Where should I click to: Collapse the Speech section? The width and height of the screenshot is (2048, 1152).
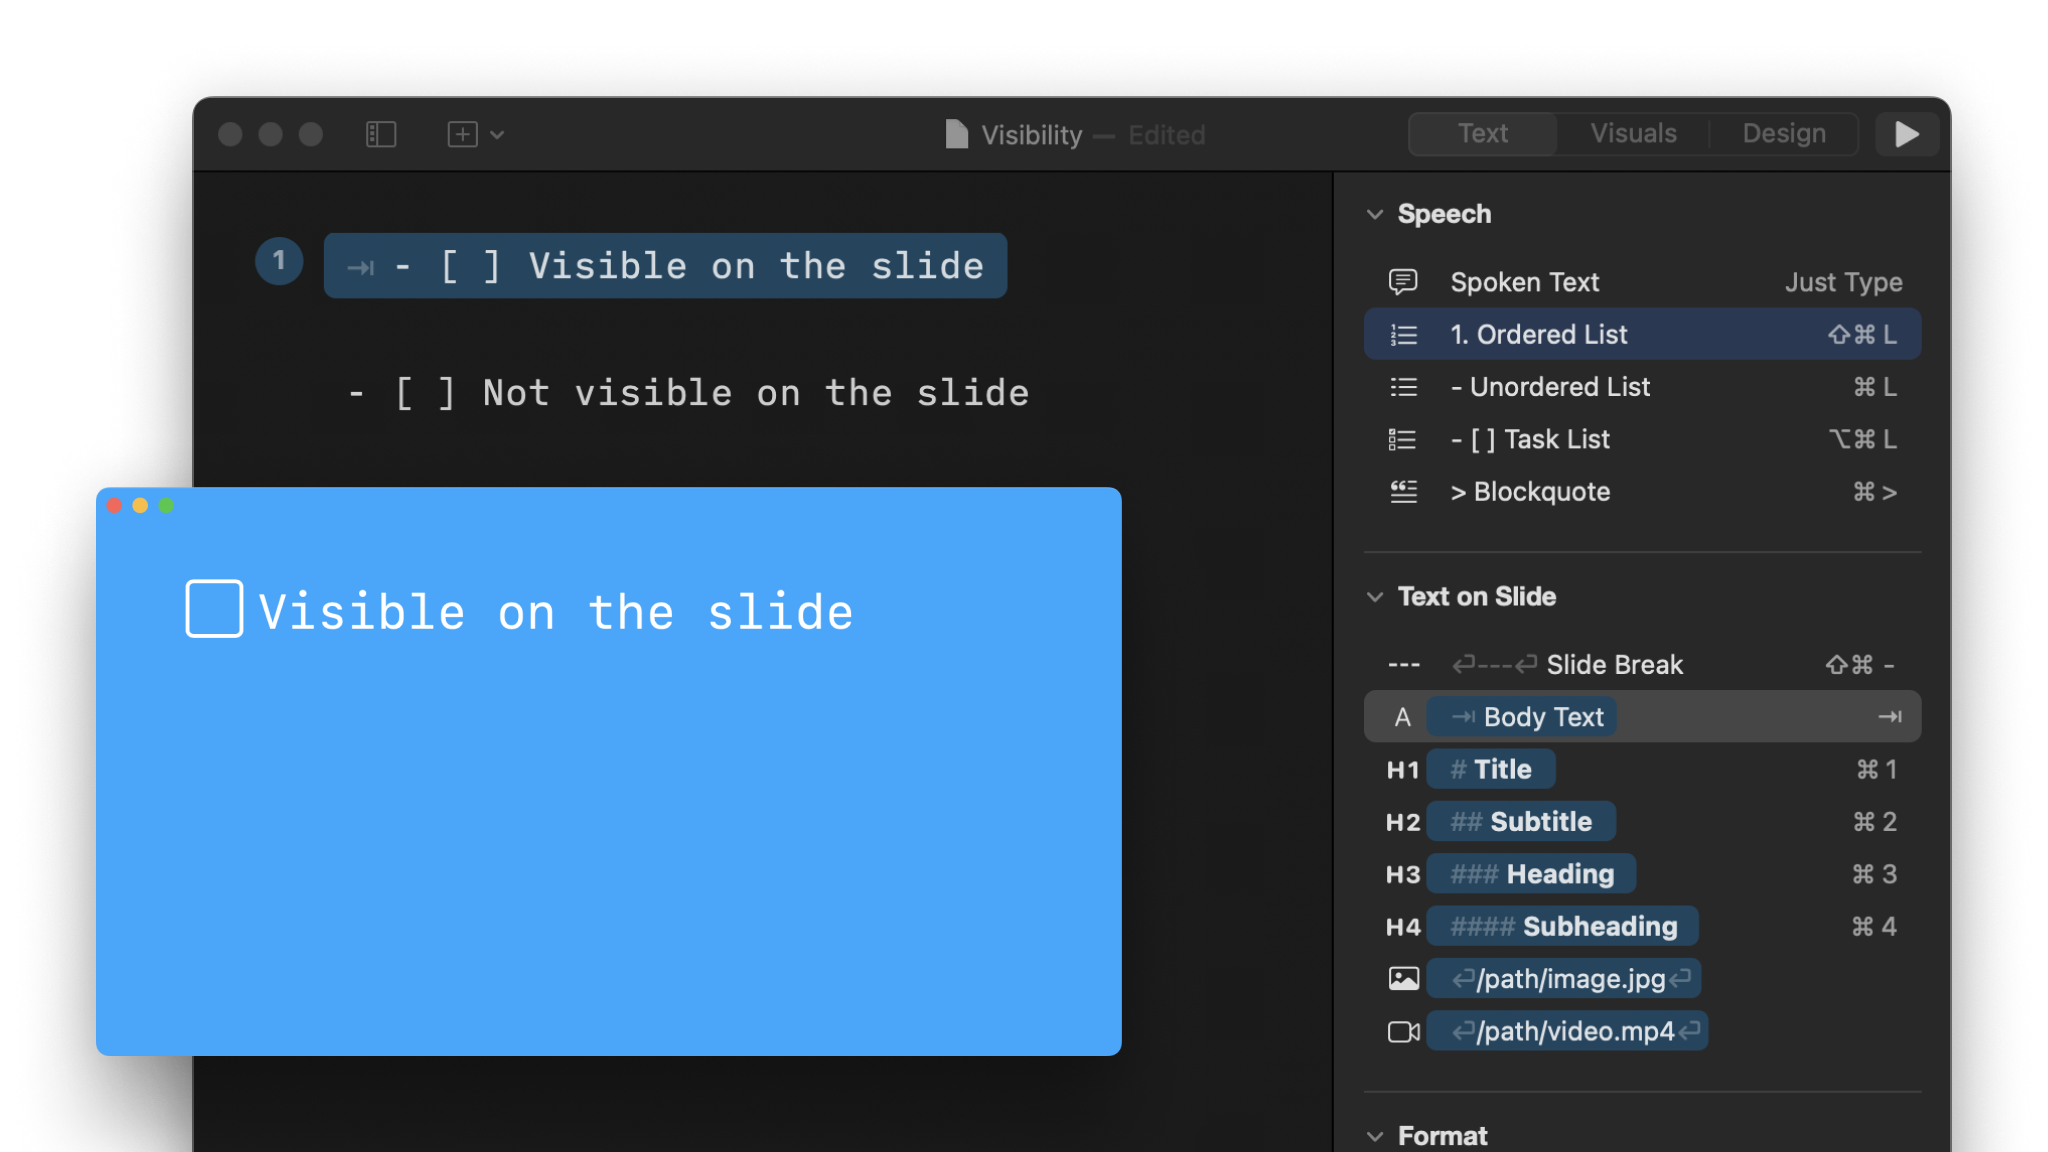coord(1375,214)
